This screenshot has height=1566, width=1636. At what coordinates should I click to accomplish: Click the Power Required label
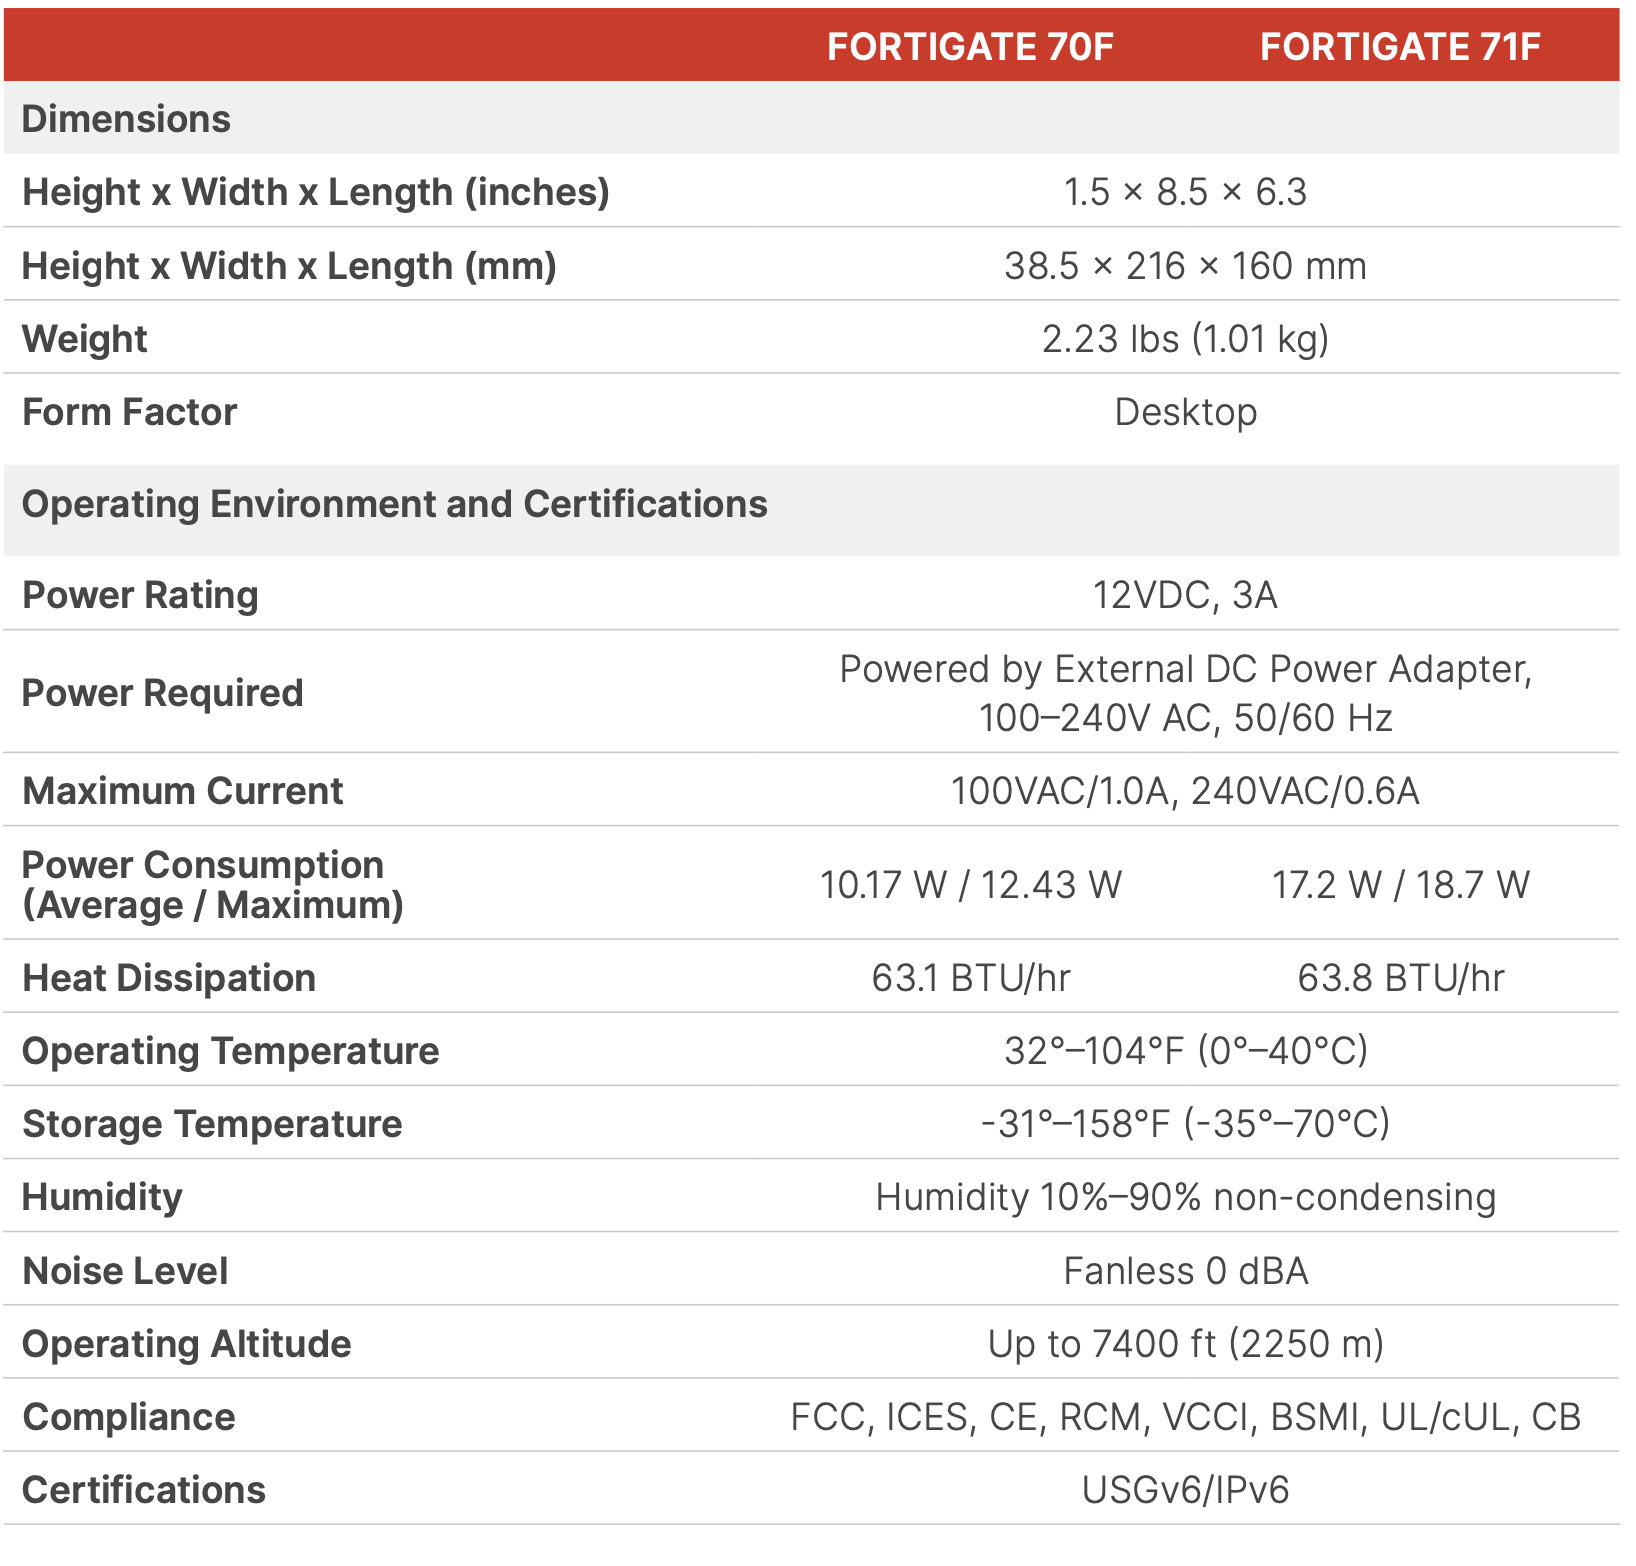(x=162, y=693)
